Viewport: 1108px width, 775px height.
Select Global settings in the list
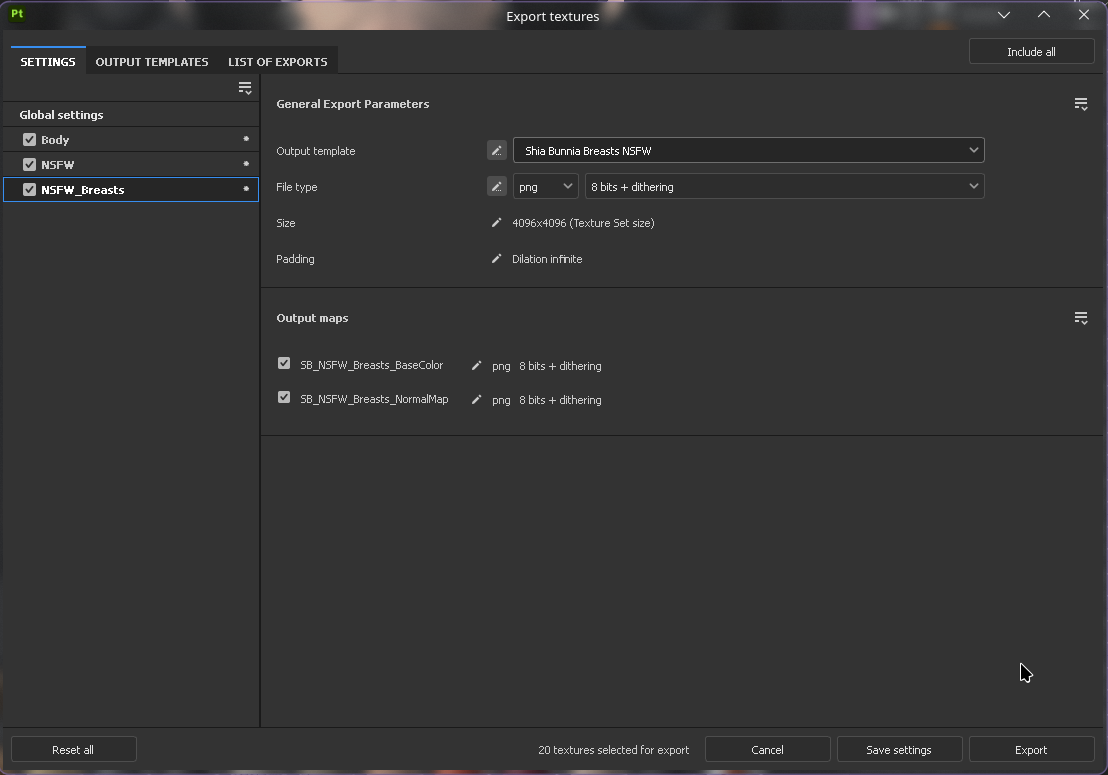point(61,115)
